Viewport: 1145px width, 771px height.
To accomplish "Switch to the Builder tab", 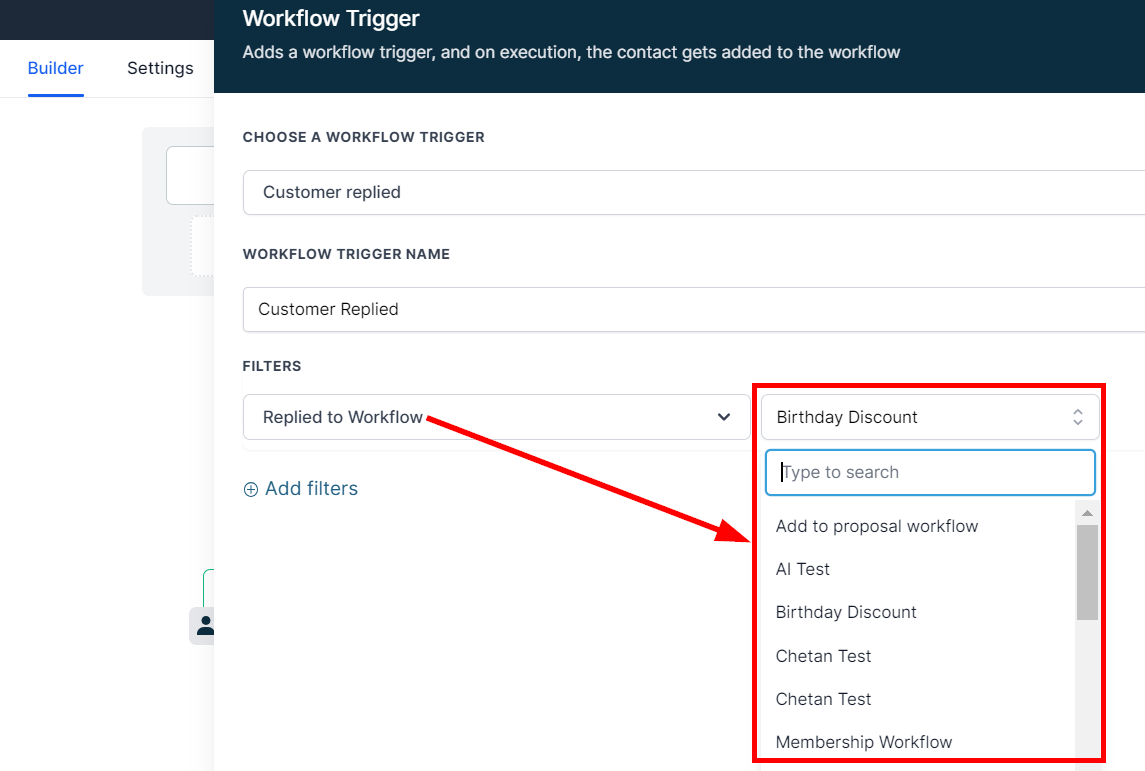I will [x=56, y=68].
